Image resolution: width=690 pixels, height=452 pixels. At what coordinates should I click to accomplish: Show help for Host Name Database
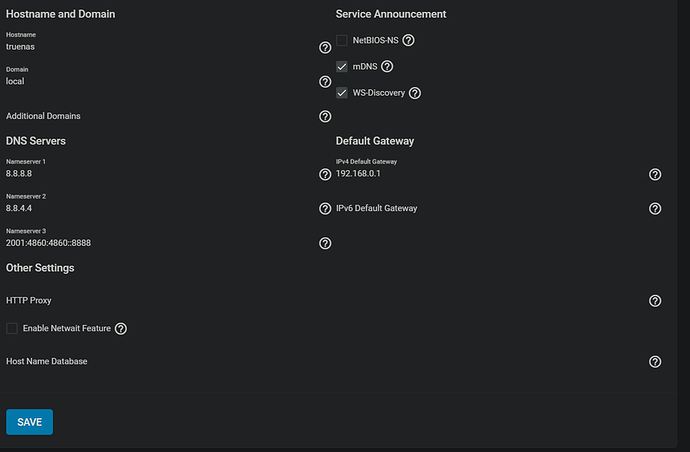(x=655, y=362)
